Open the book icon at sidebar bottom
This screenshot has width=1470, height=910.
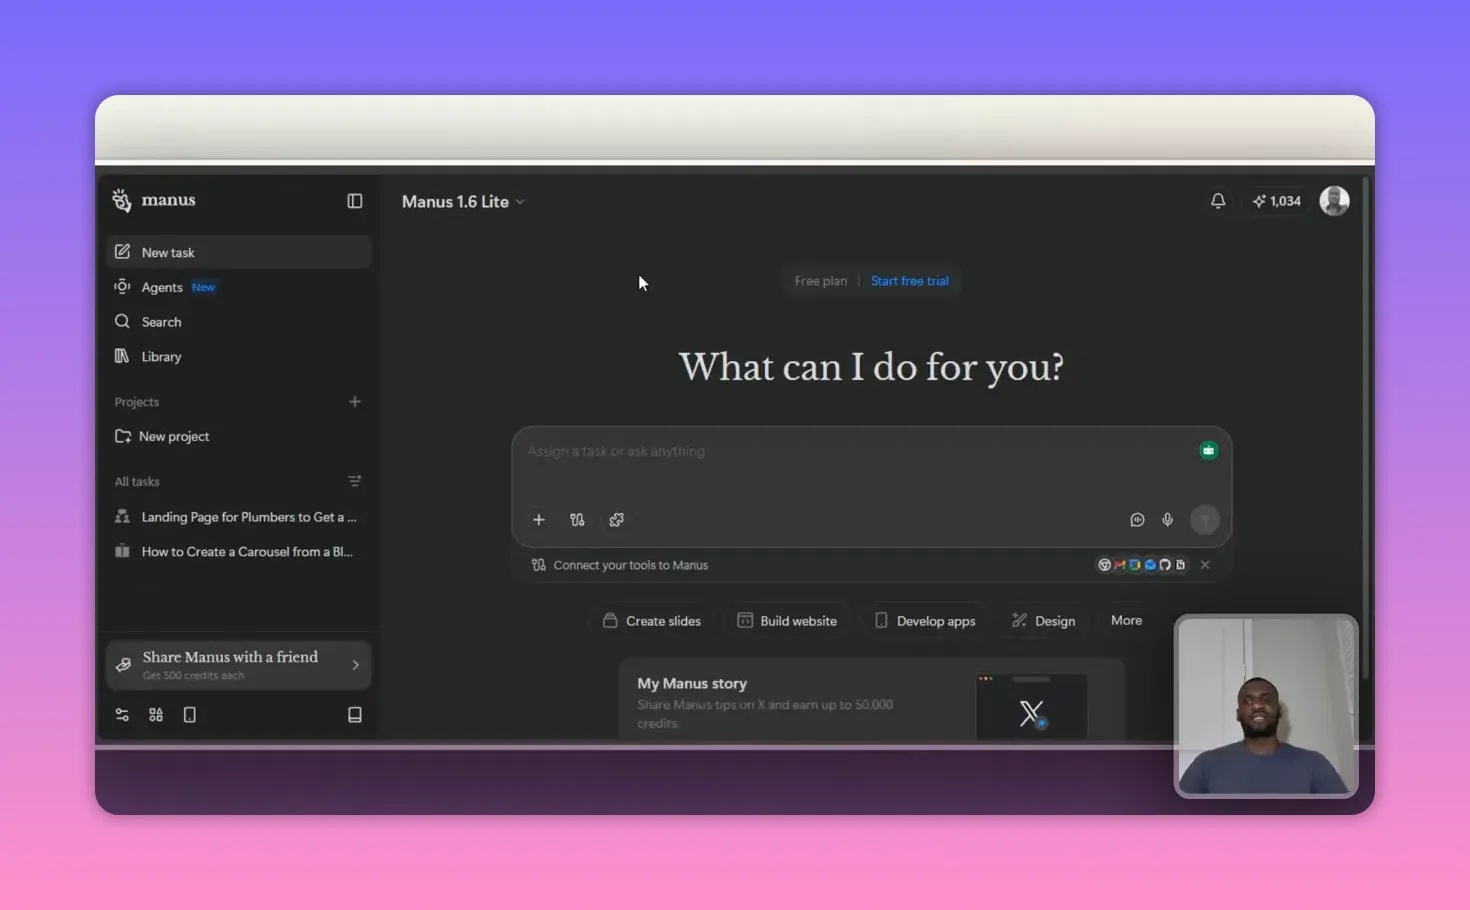pos(354,715)
